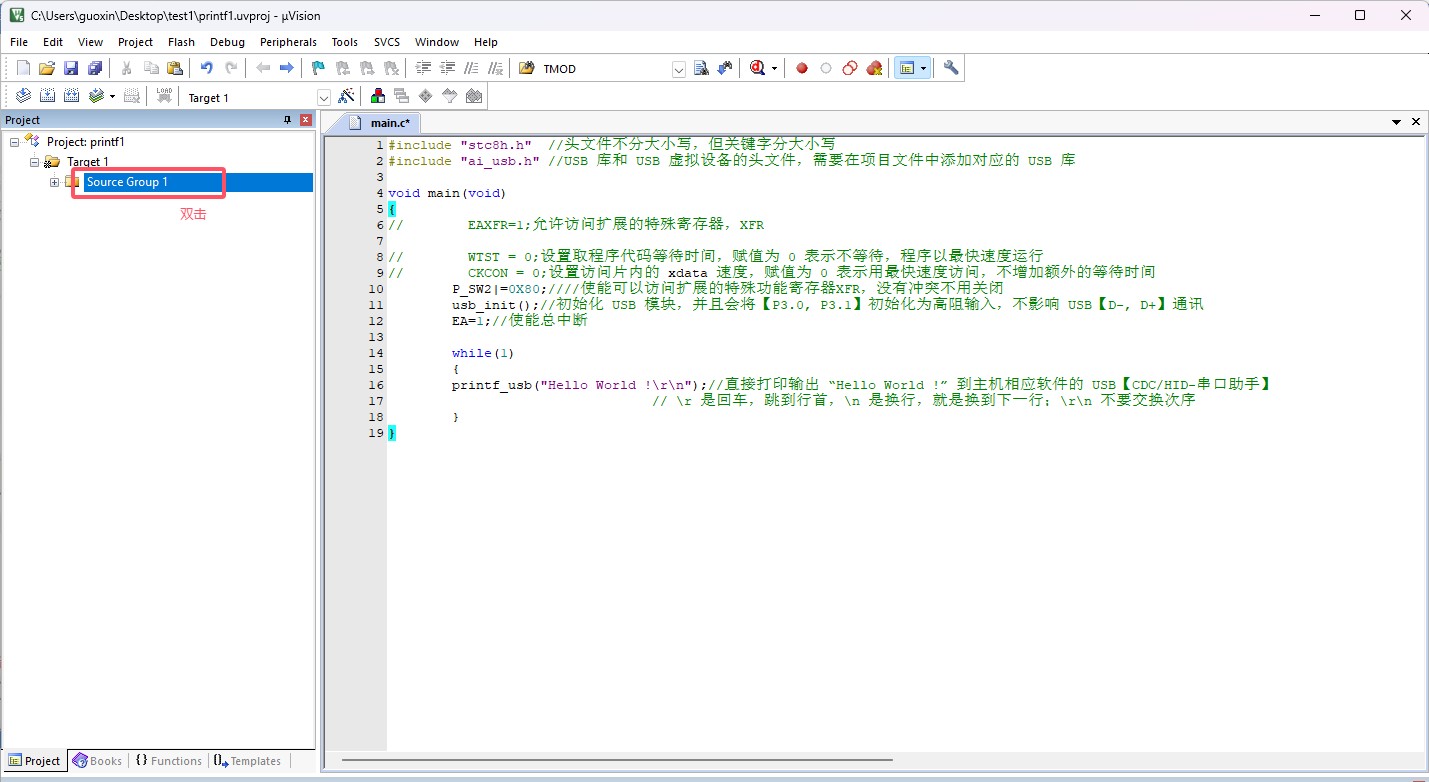
Task: Open the Pack Installer icon
Action: (474, 96)
